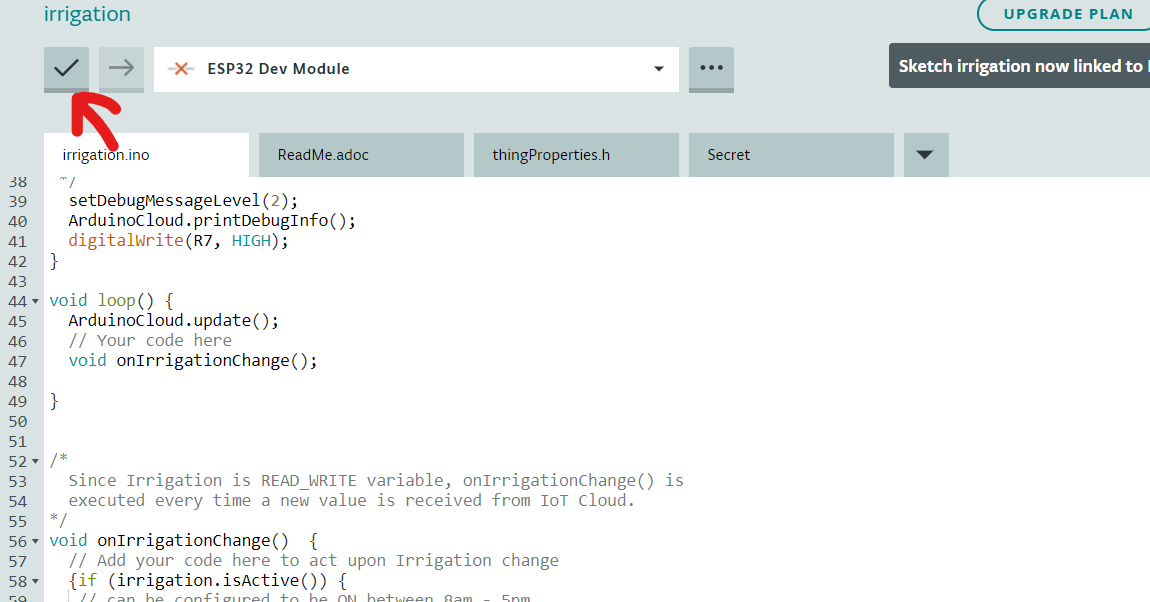Collapse the void loop() function fold
Viewport: 1150px width, 602px height.
[x=37, y=301]
